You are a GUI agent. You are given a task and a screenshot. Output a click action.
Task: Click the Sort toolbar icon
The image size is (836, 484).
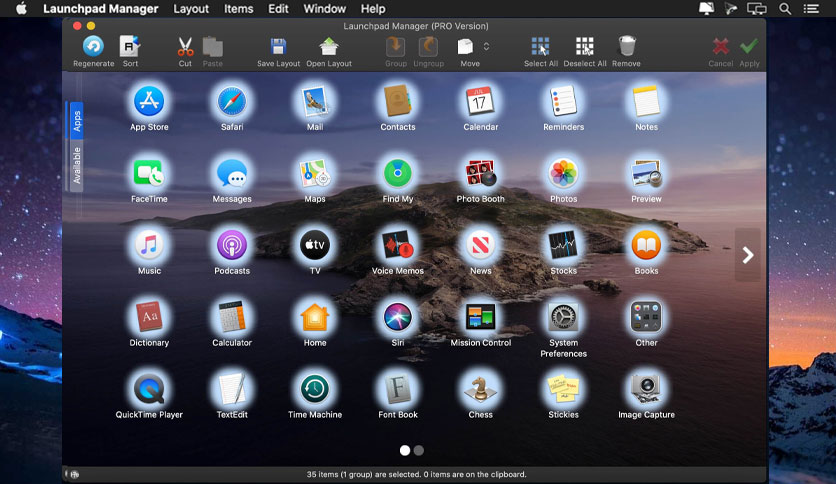click(x=130, y=47)
